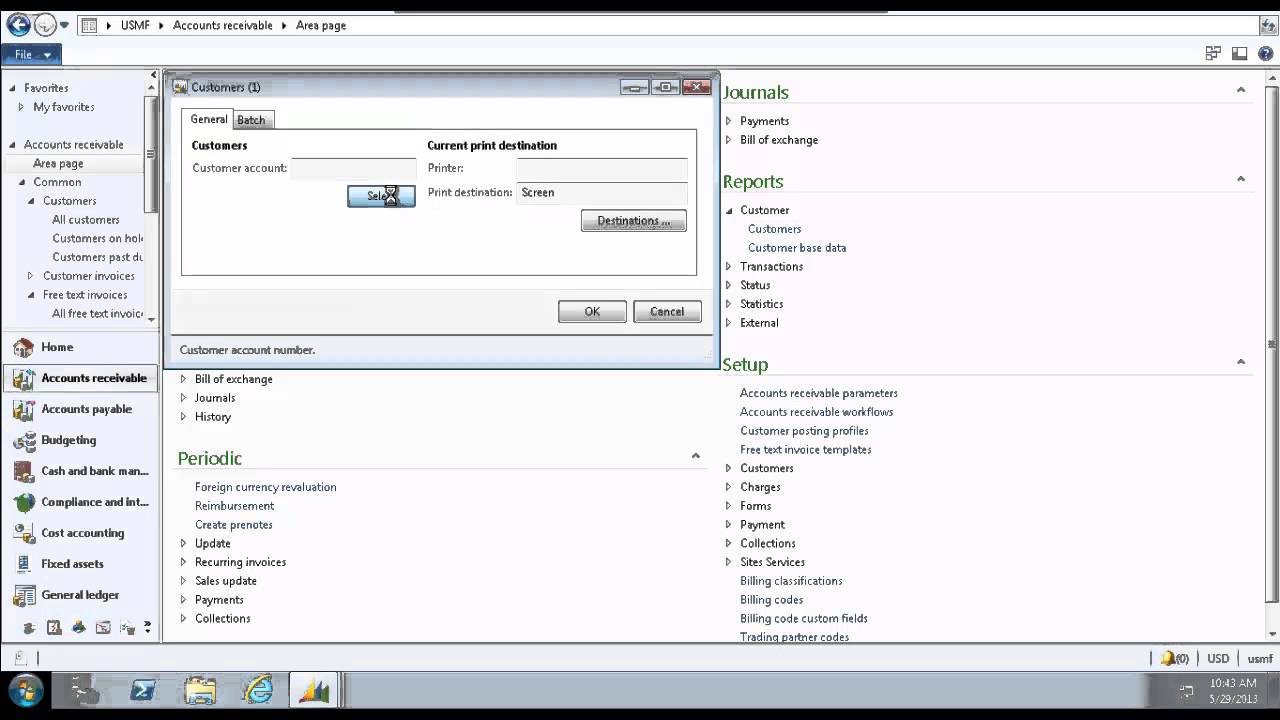
Task: Click the Select button in Customers dialog
Action: point(381,196)
